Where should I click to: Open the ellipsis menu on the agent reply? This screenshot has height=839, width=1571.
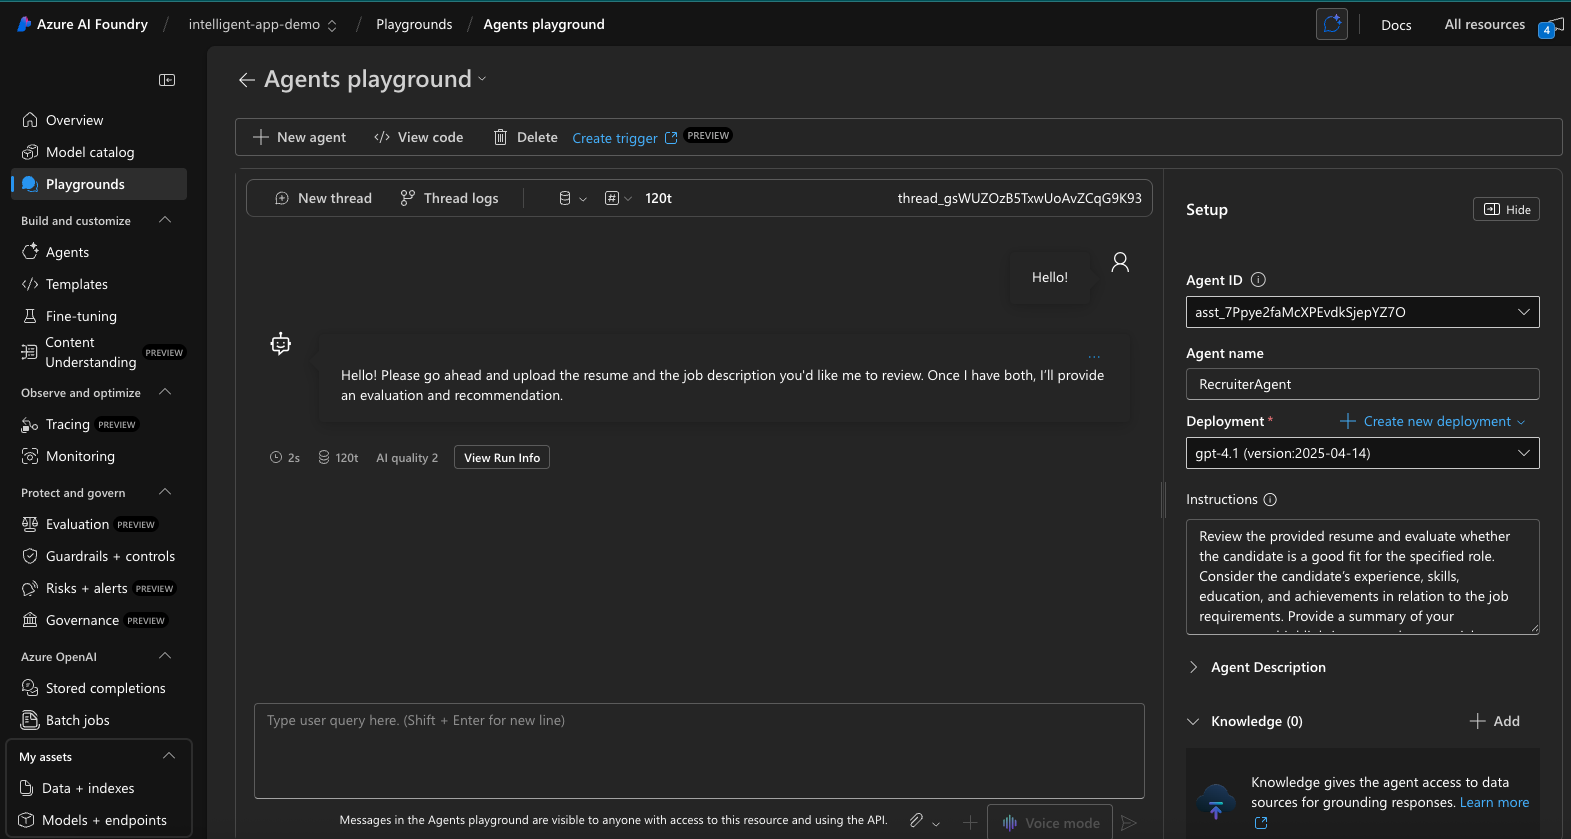(1094, 357)
